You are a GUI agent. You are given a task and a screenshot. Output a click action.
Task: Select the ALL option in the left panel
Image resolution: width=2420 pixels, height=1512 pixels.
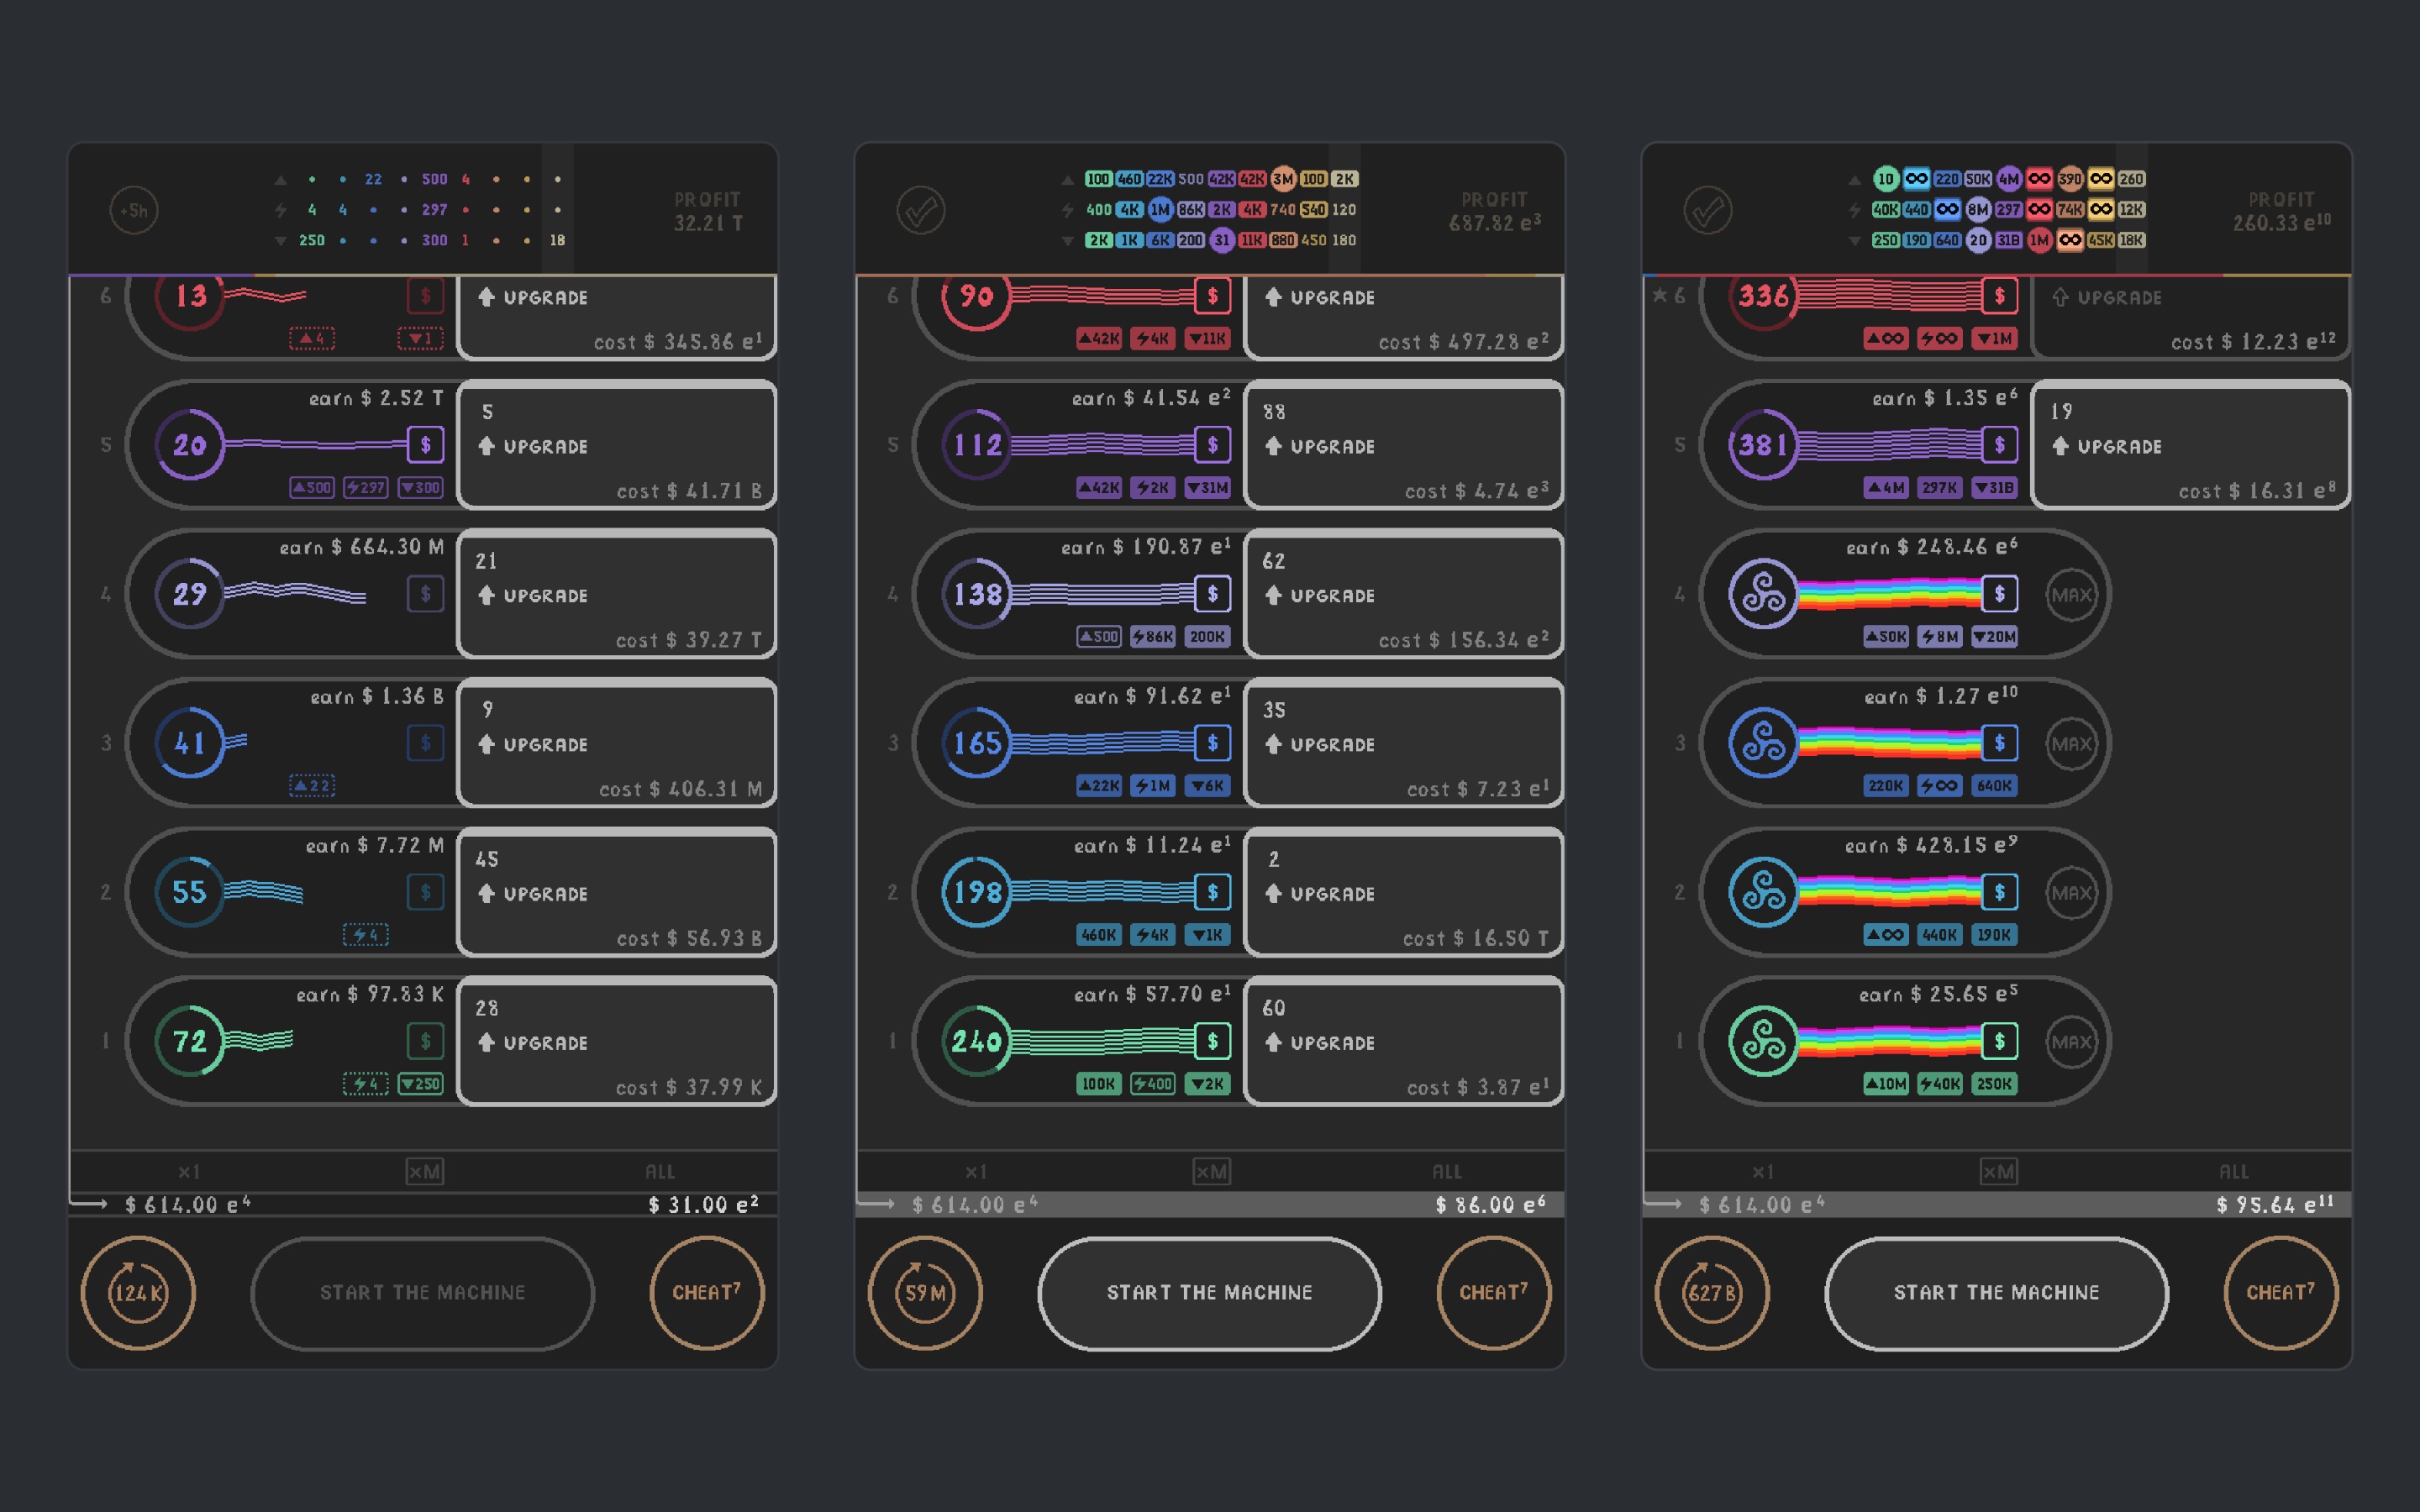(x=660, y=1171)
